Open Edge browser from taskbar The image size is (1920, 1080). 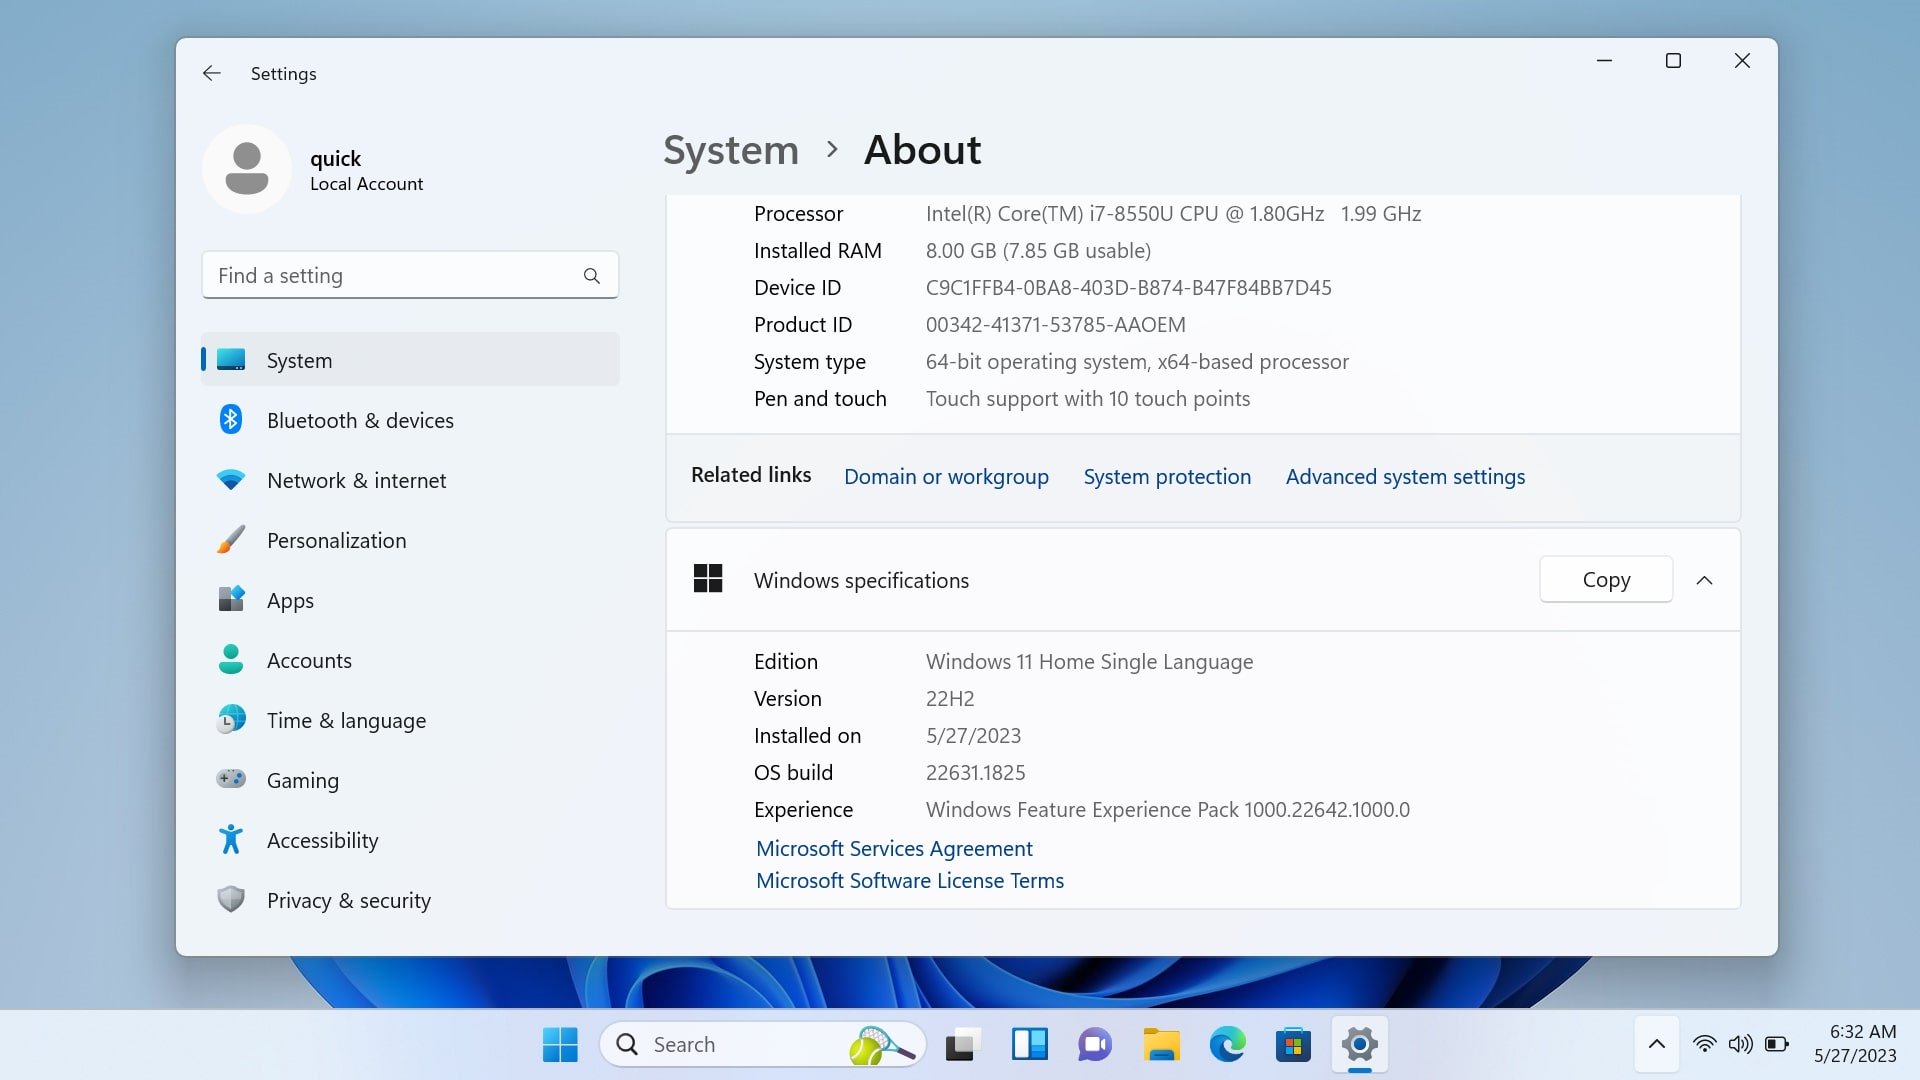coord(1225,1043)
